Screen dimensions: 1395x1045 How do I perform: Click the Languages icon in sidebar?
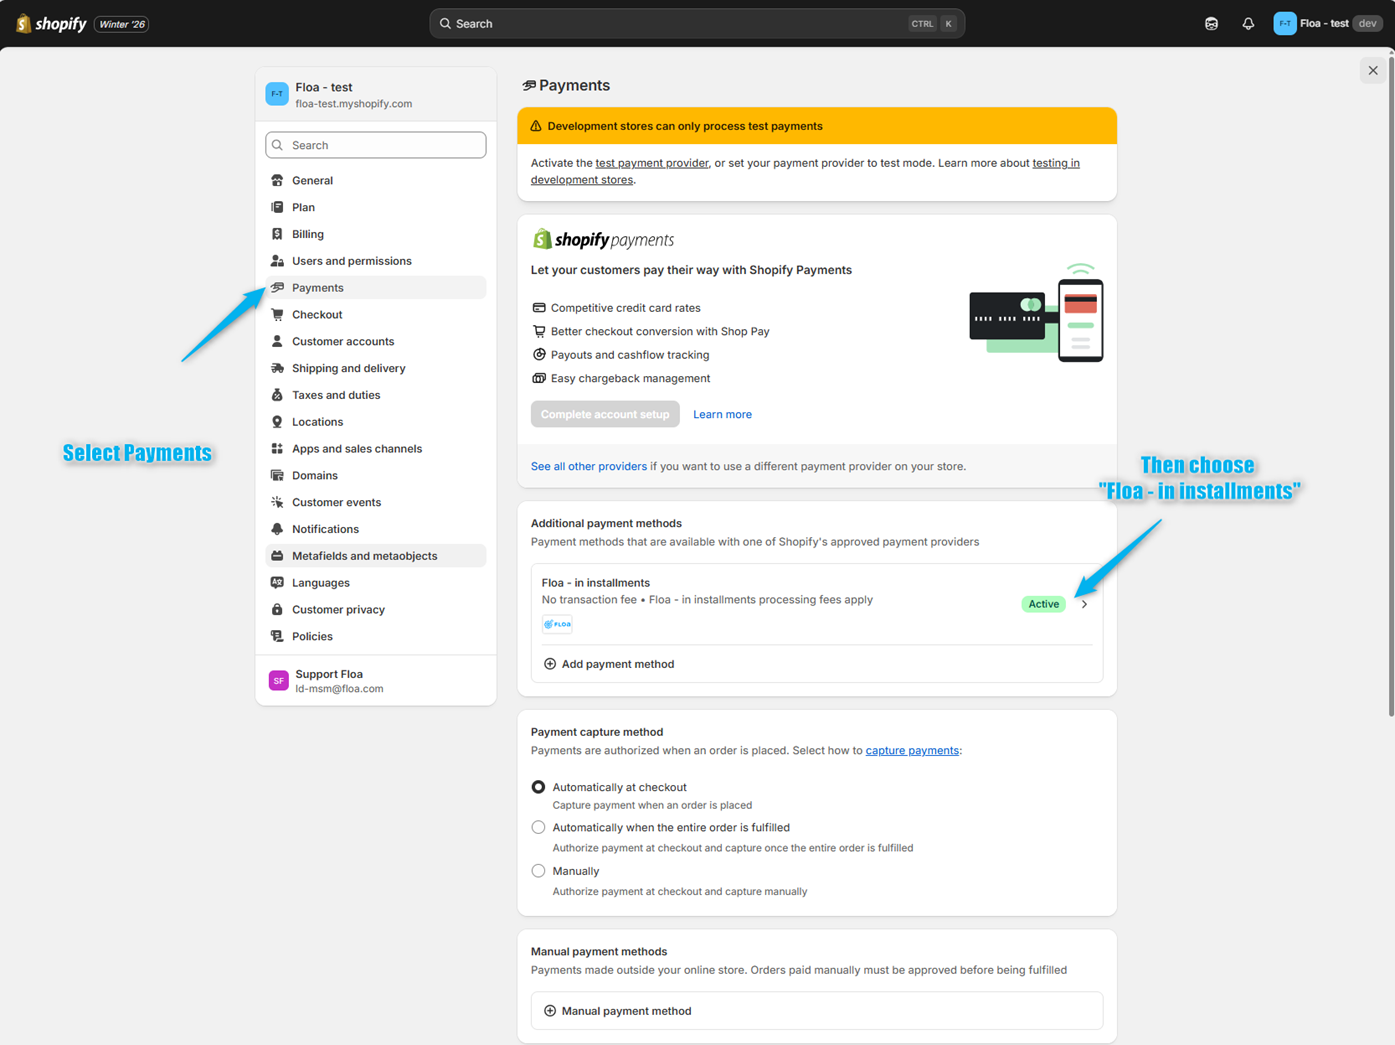coord(277,583)
